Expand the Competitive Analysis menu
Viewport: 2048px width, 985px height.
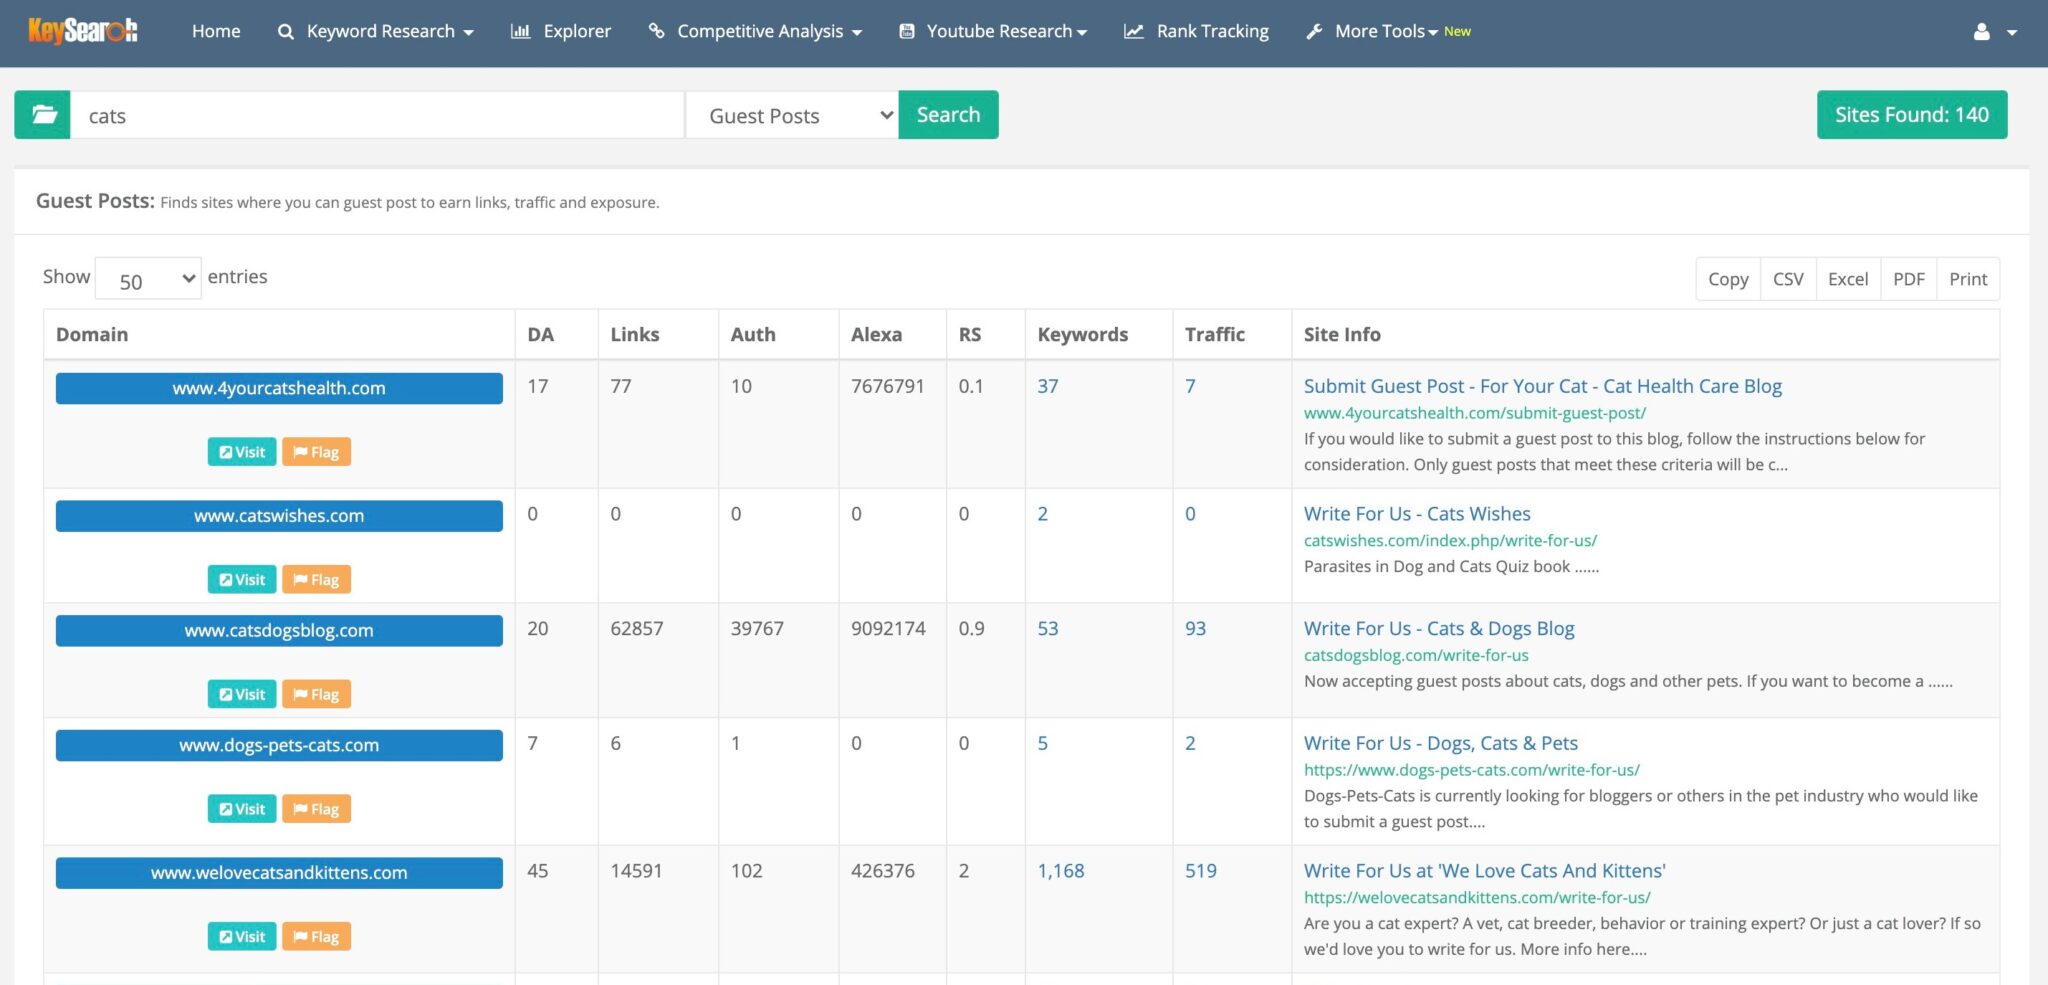click(x=755, y=31)
